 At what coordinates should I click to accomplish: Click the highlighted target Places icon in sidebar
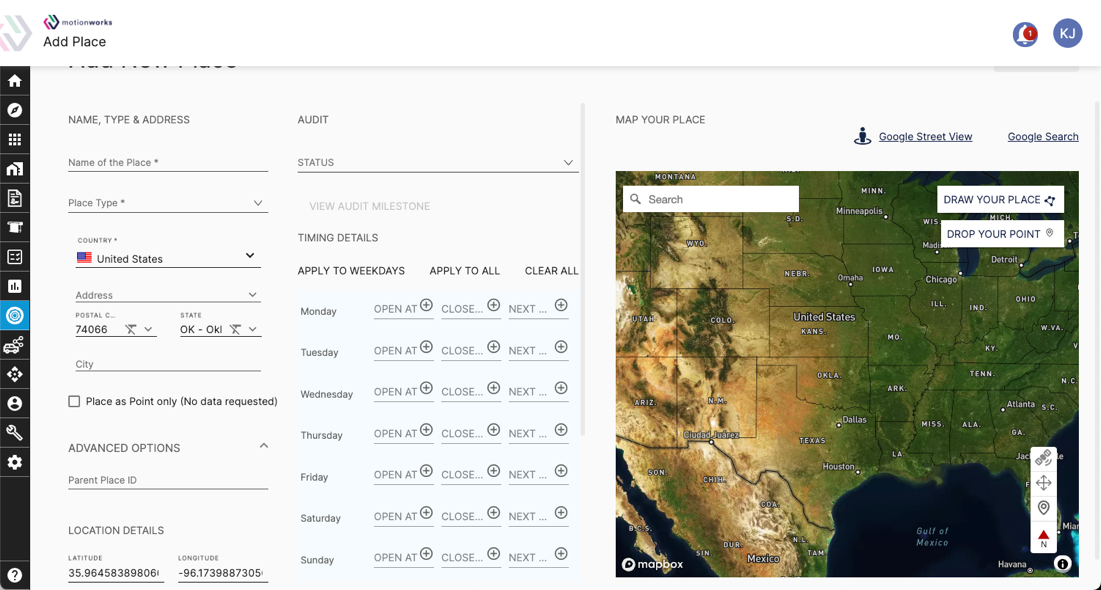coord(15,315)
